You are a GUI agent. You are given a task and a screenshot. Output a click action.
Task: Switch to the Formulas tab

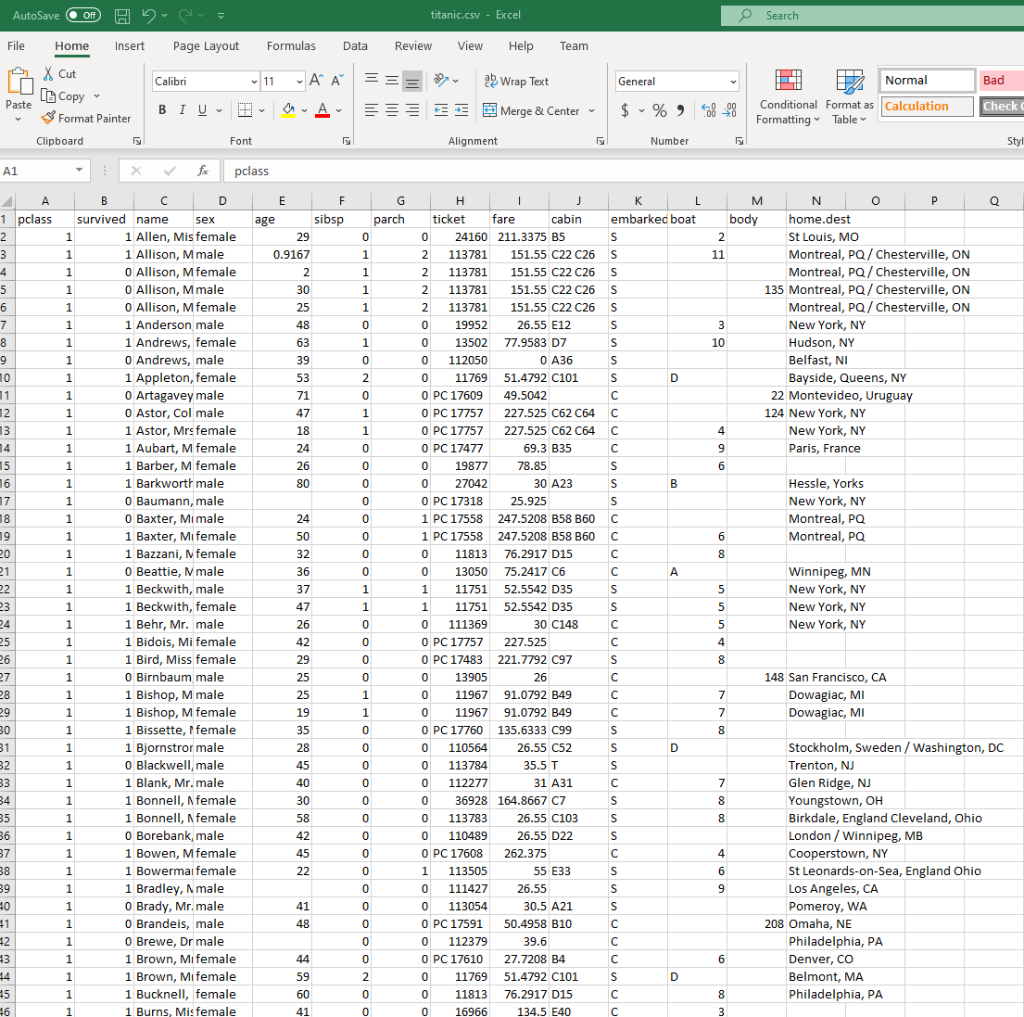[291, 46]
